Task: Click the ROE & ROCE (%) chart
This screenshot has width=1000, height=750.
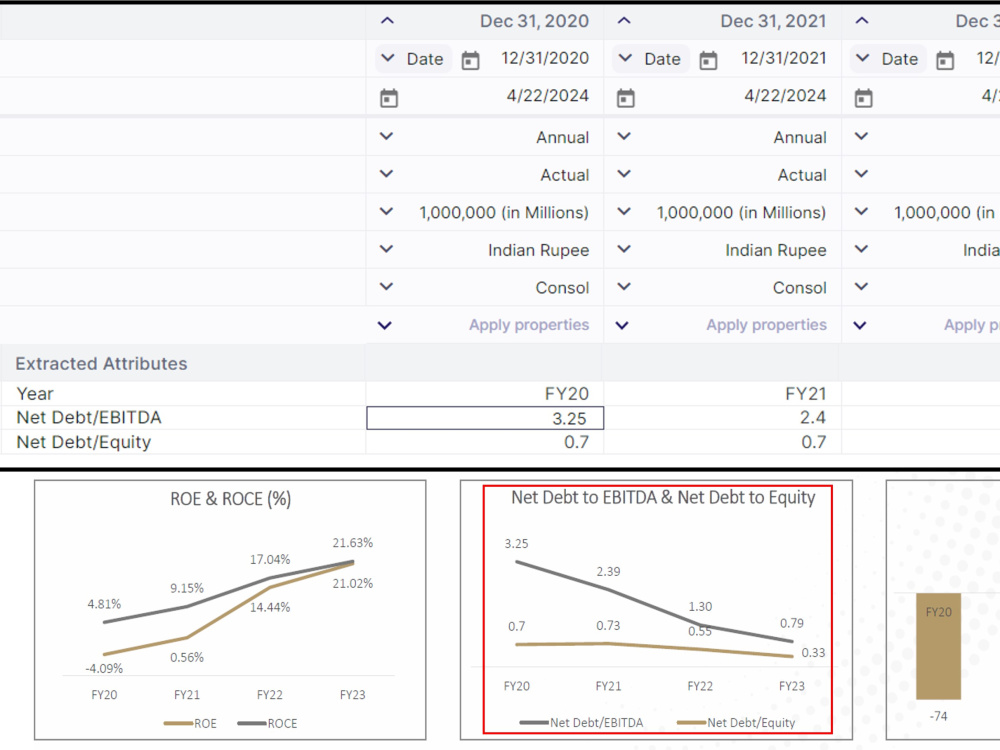Action: click(230, 610)
